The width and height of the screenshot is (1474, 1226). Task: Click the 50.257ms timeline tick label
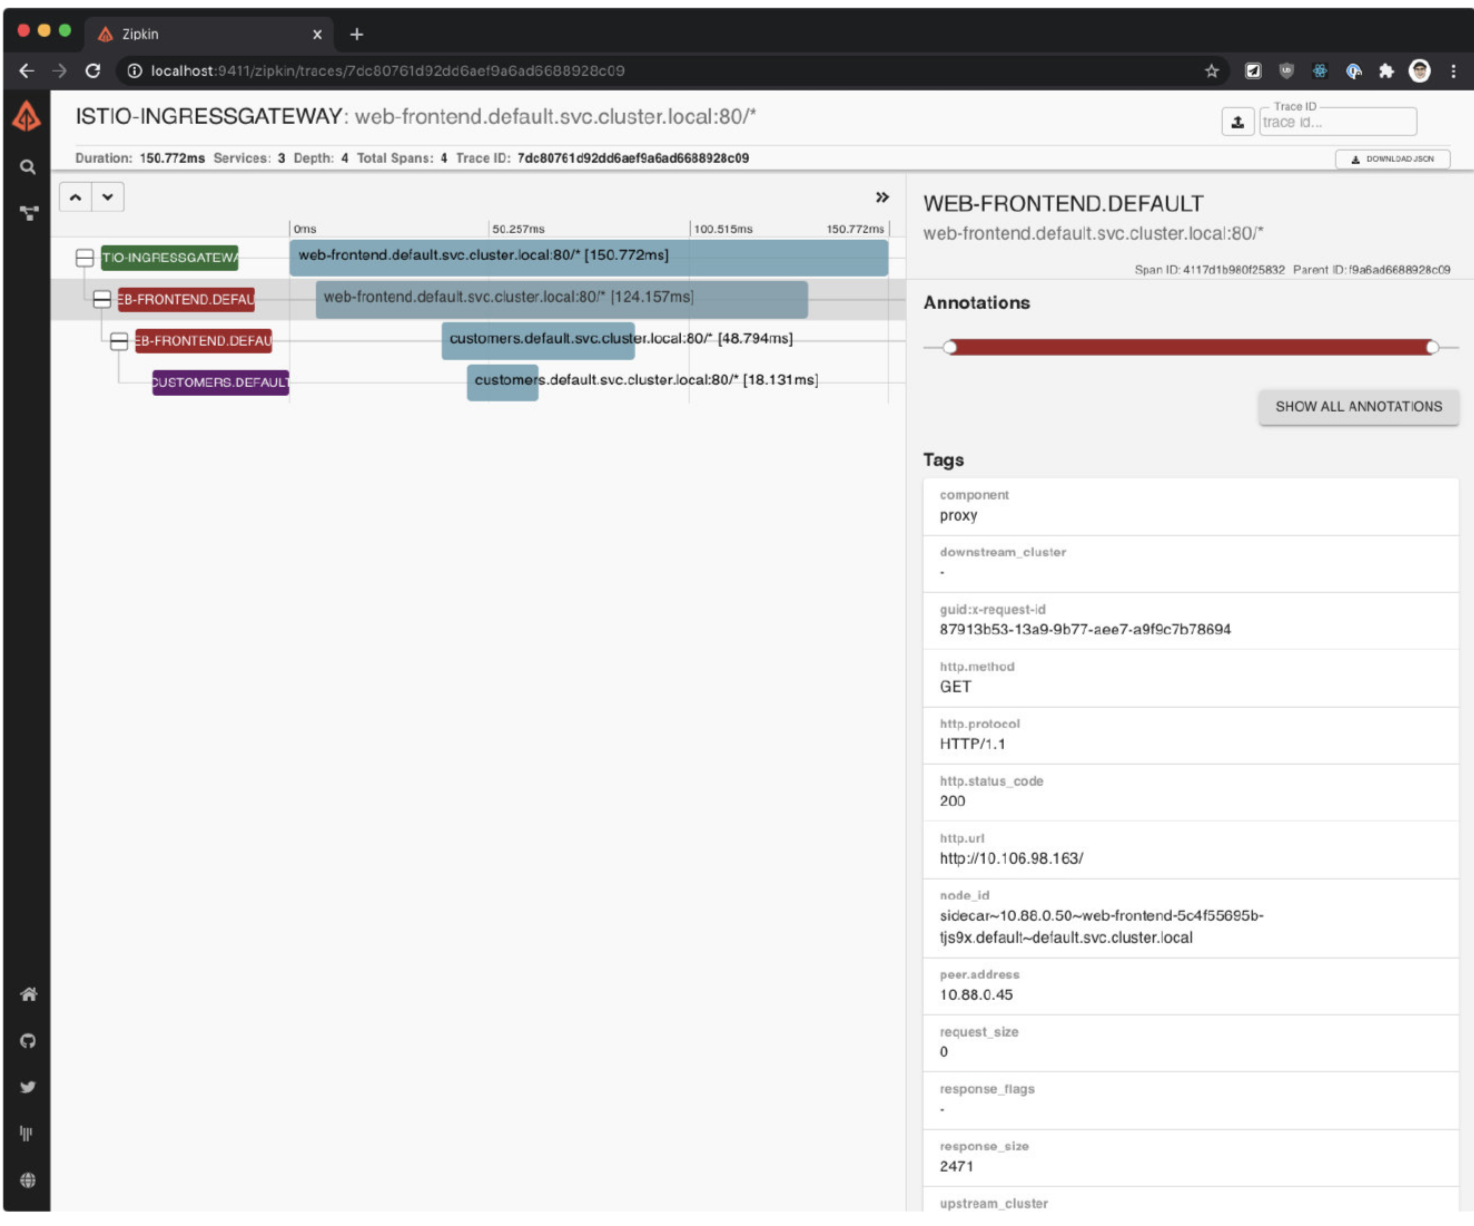(x=518, y=229)
